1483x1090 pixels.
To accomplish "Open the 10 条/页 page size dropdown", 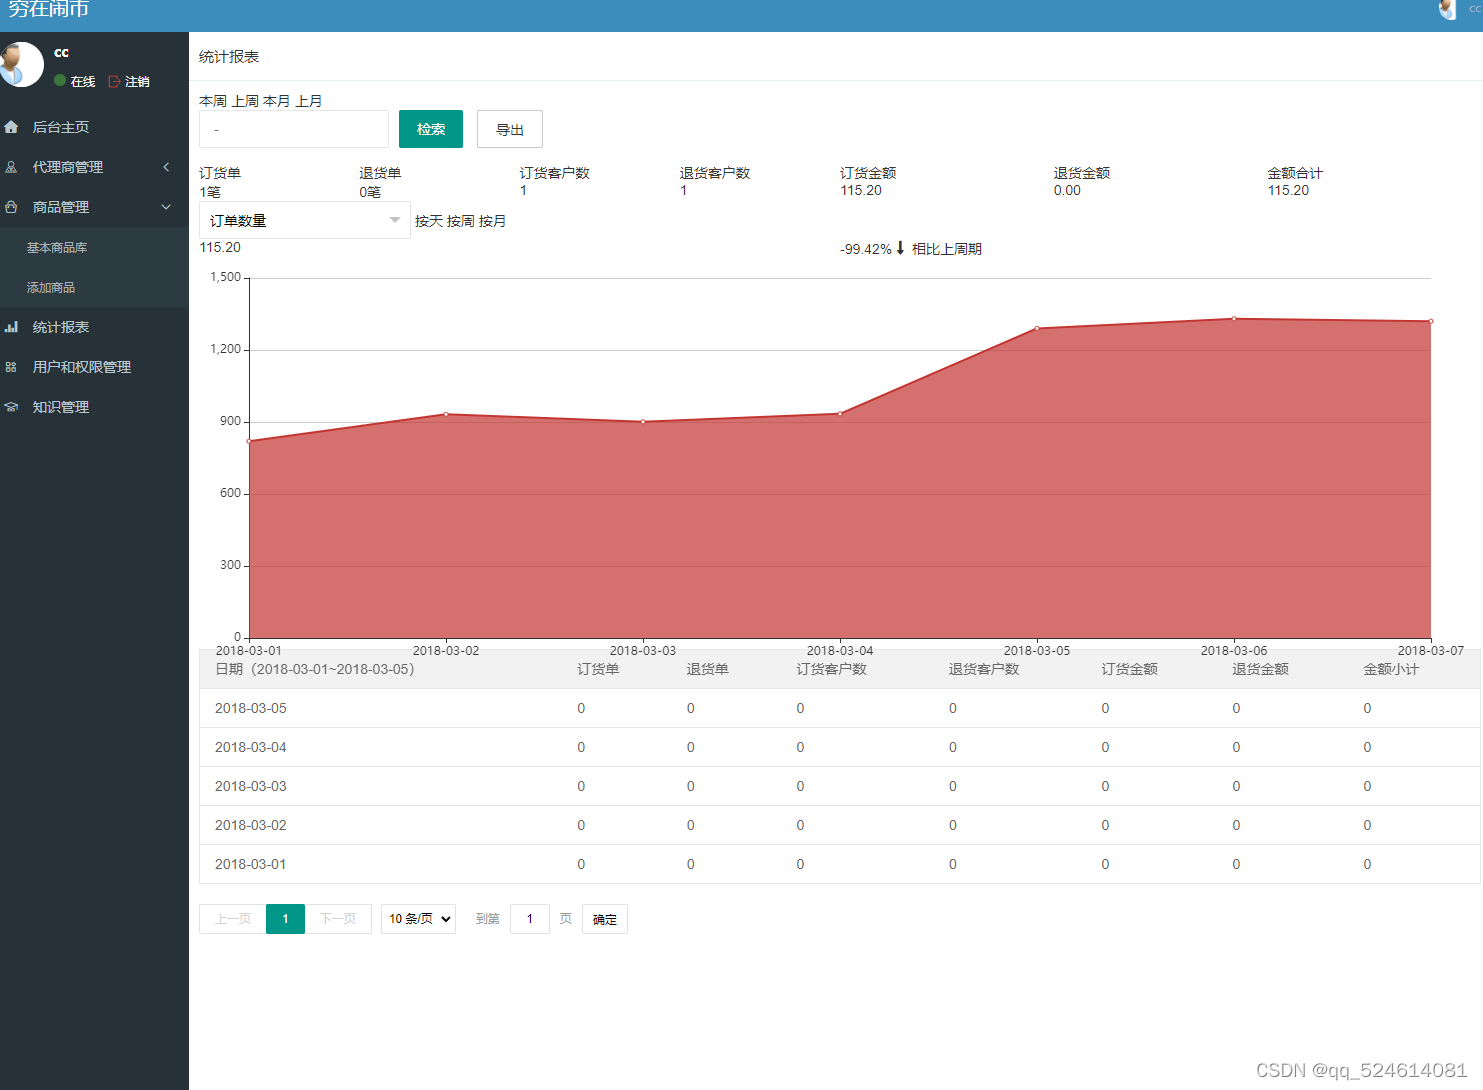I will tap(418, 919).
